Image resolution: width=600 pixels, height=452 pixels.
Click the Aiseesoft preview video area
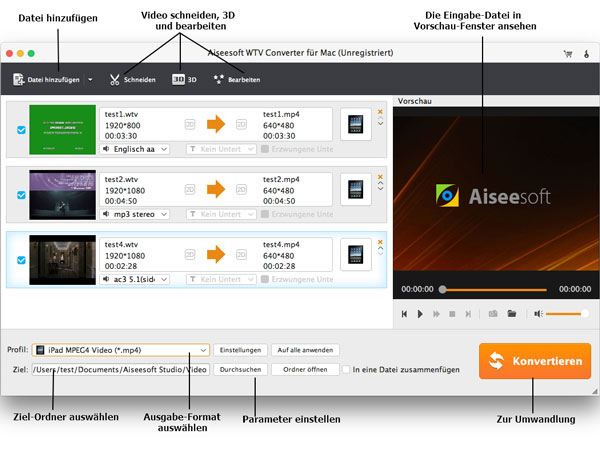click(496, 193)
